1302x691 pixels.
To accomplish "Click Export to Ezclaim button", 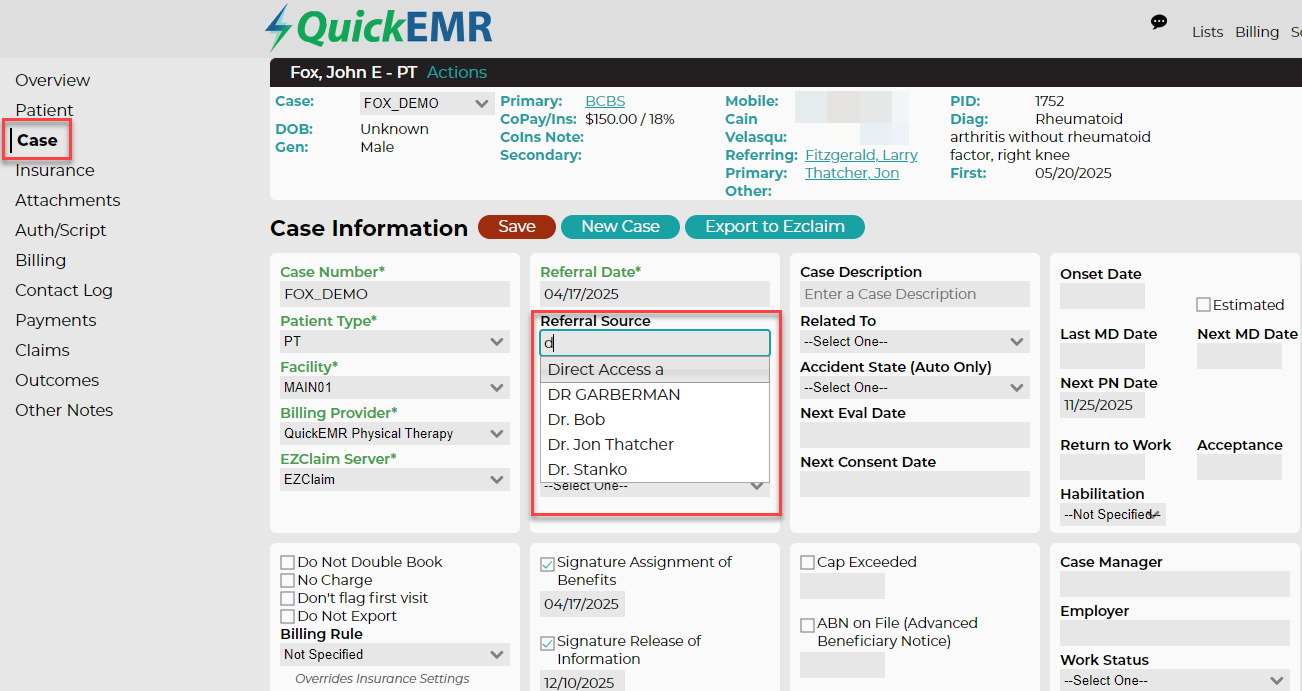I will point(775,227).
